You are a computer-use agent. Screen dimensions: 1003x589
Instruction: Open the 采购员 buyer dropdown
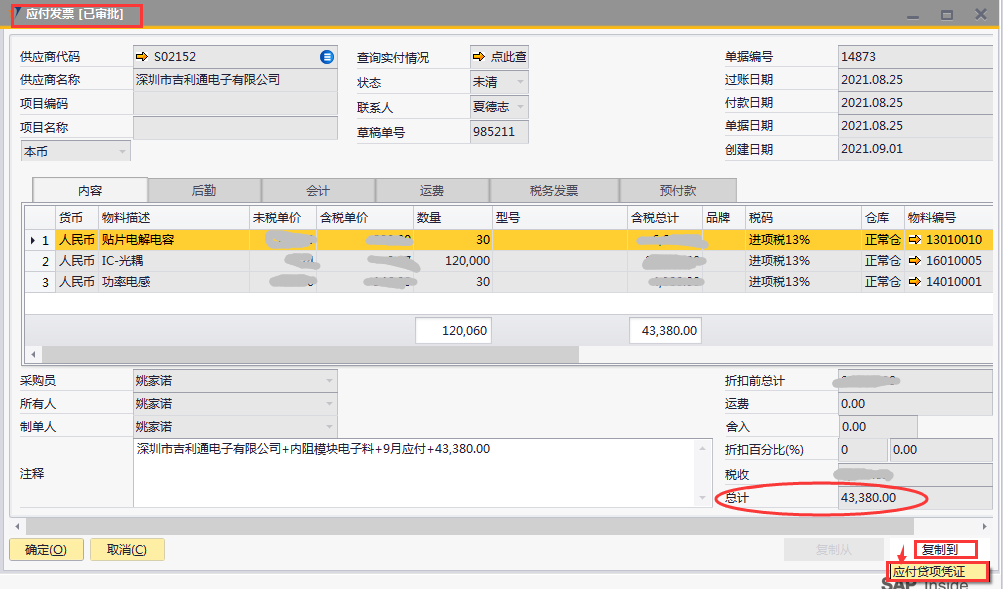tap(329, 380)
